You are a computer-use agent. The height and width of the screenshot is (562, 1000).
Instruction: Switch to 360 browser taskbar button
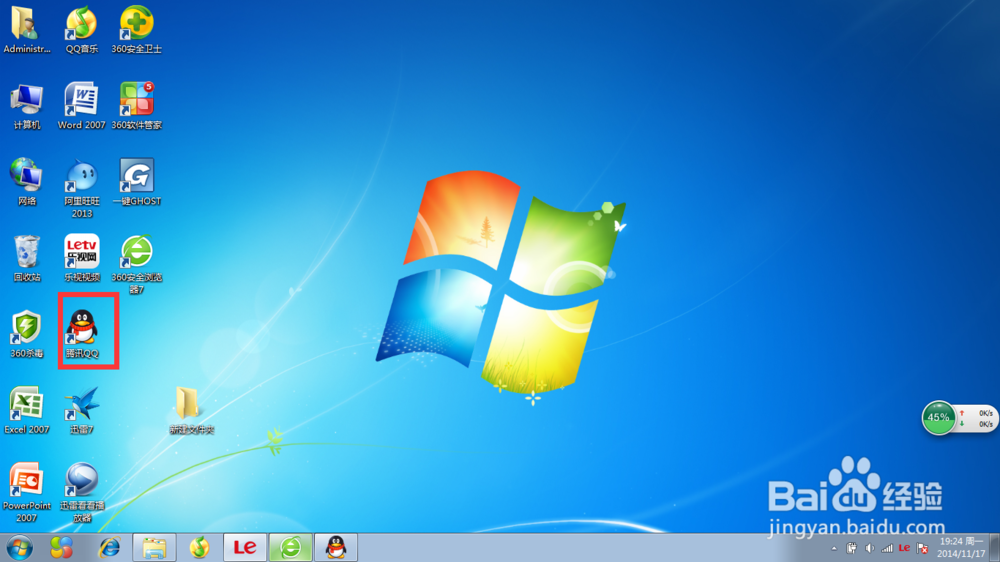point(291,547)
